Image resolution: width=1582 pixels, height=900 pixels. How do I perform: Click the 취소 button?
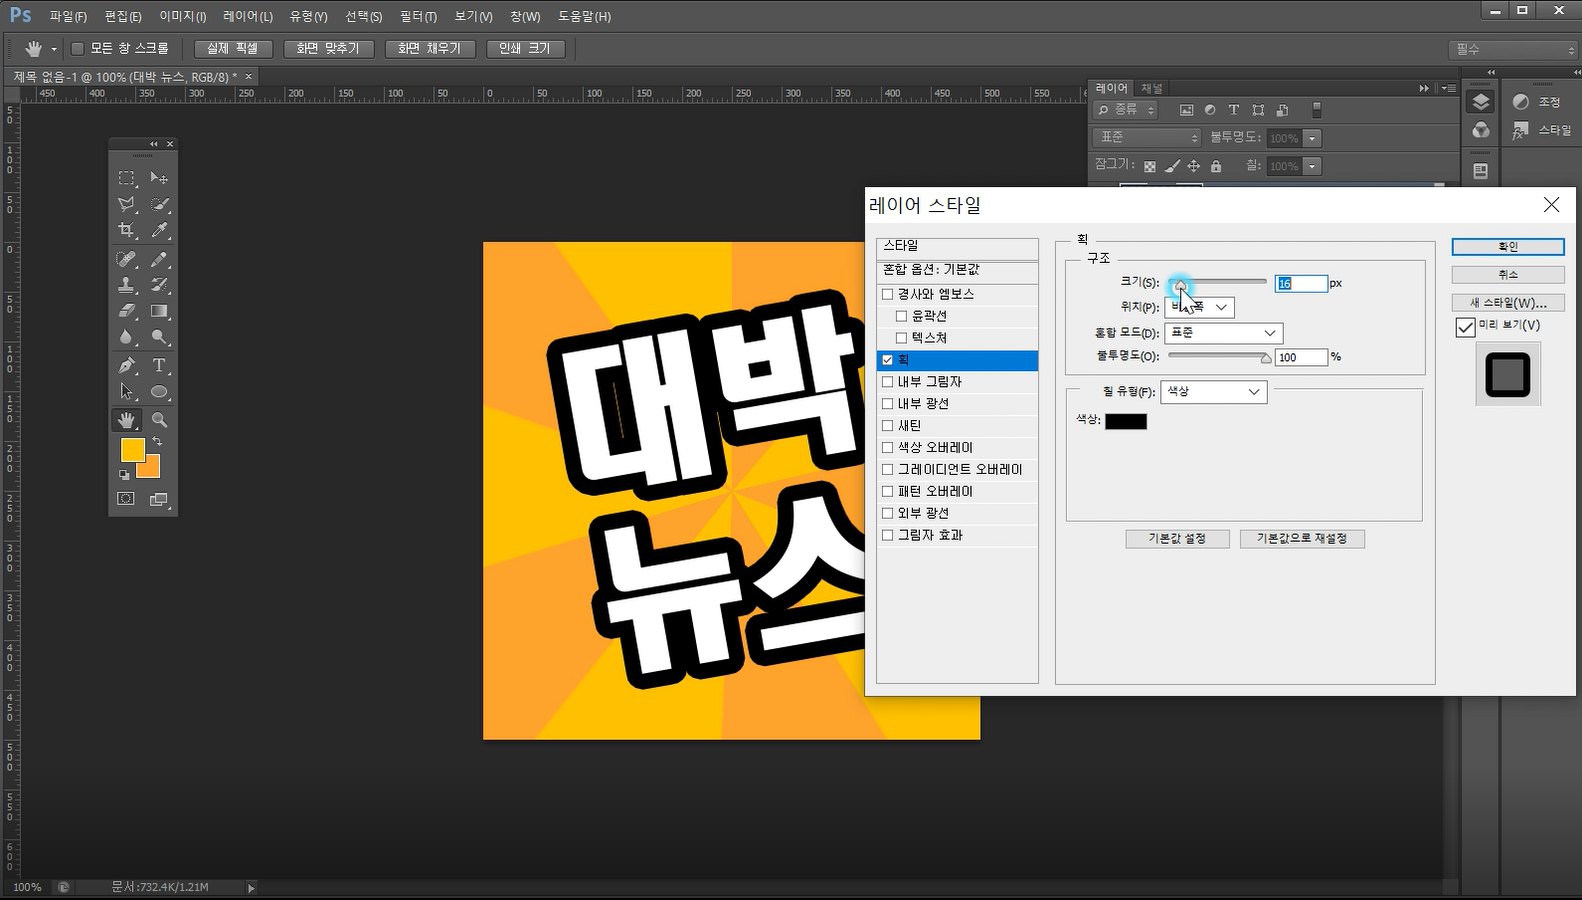coord(1508,274)
